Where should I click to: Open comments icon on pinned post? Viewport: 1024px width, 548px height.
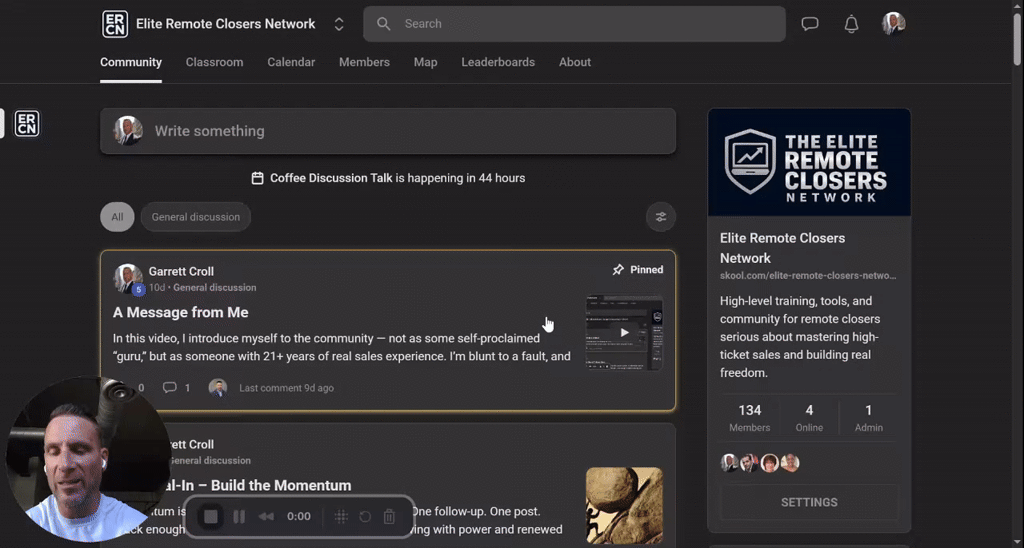click(170, 387)
